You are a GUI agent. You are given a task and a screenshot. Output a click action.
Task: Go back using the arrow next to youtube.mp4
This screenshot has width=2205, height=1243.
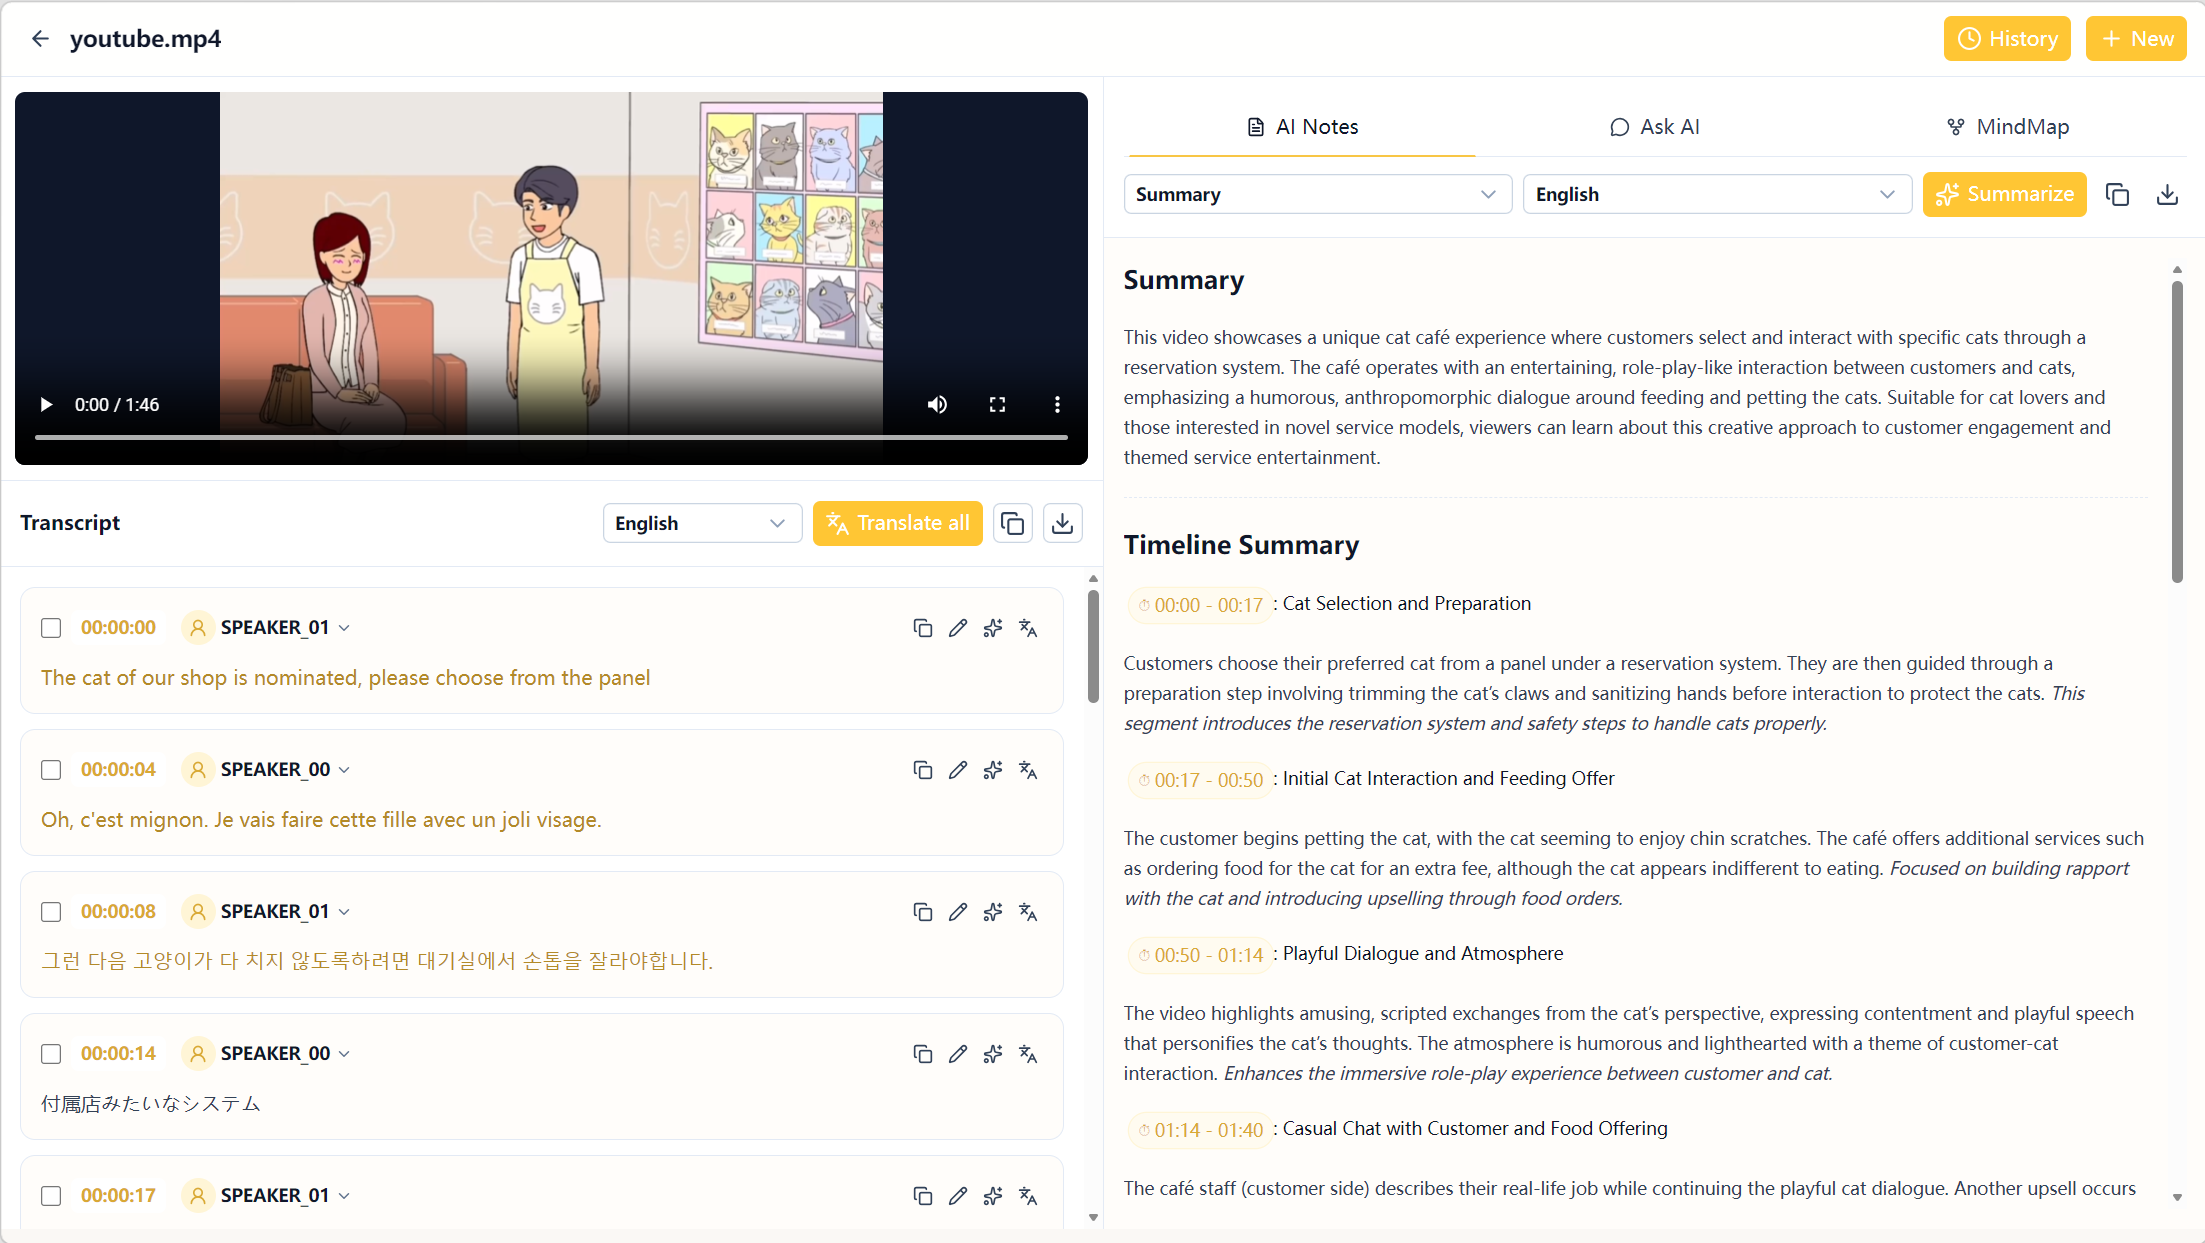(40, 39)
